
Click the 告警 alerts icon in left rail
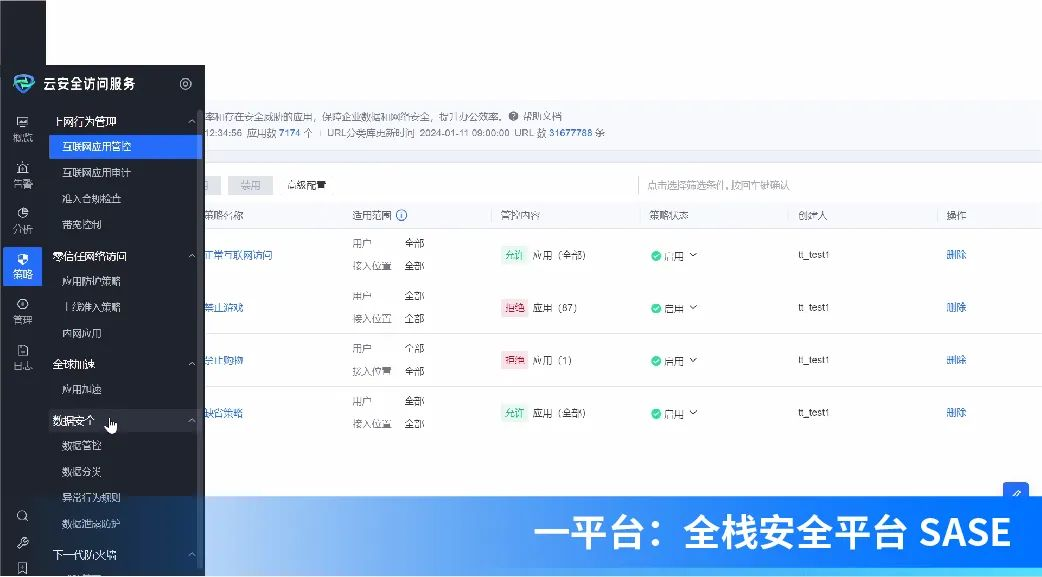pyautogui.click(x=22, y=174)
